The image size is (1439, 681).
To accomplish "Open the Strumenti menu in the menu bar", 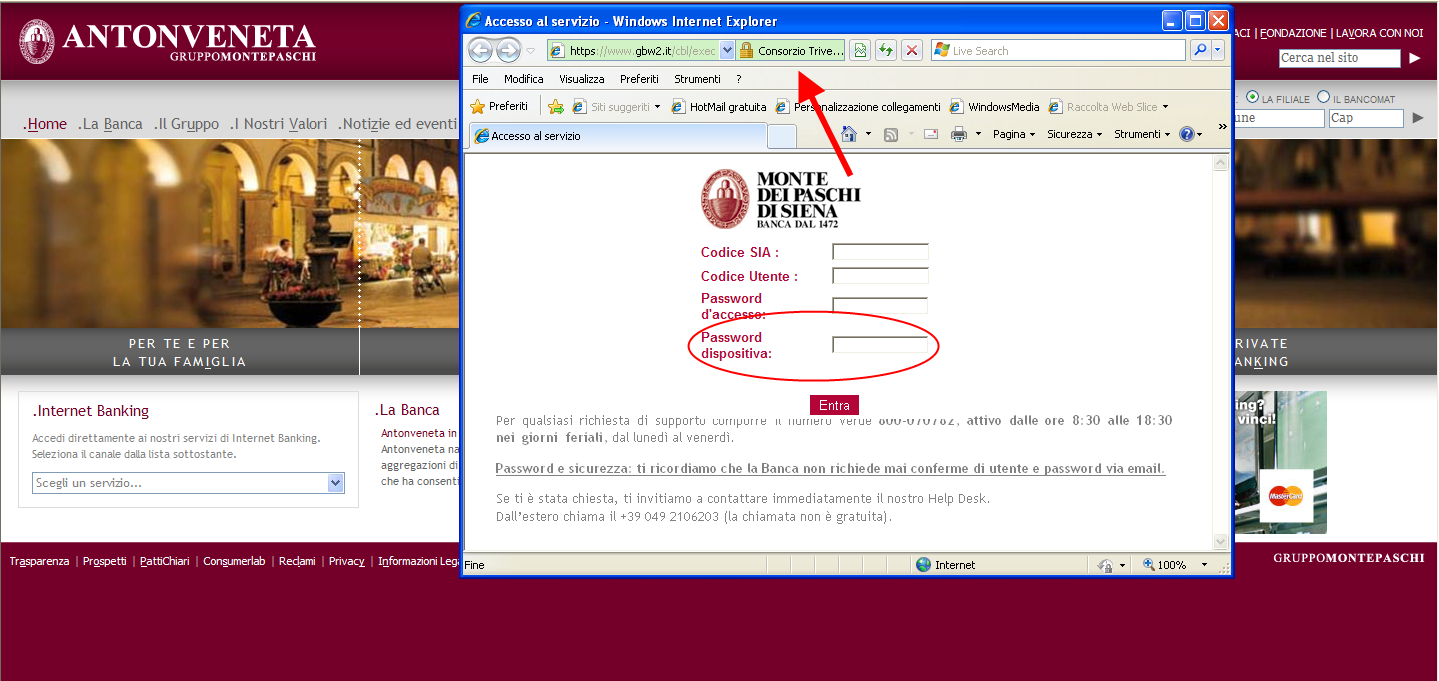I will (697, 79).
